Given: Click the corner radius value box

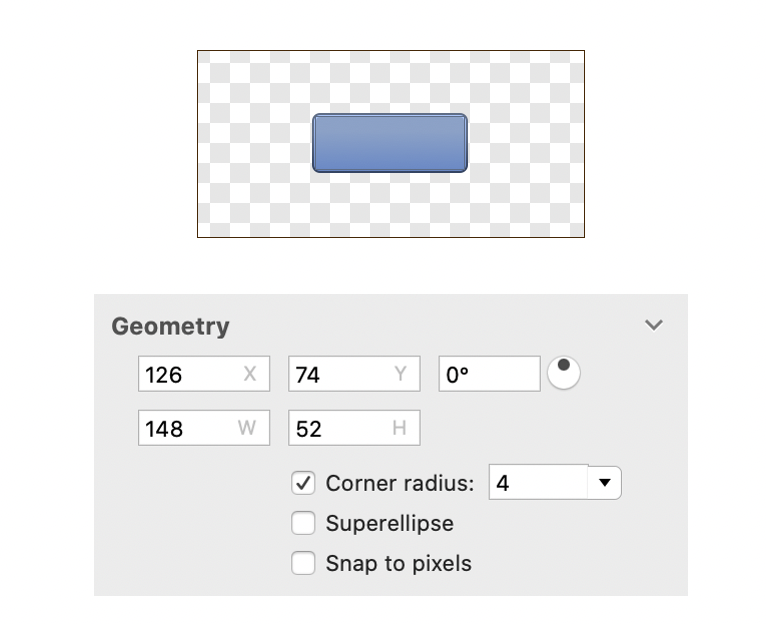Looking at the screenshot, I should [538, 484].
